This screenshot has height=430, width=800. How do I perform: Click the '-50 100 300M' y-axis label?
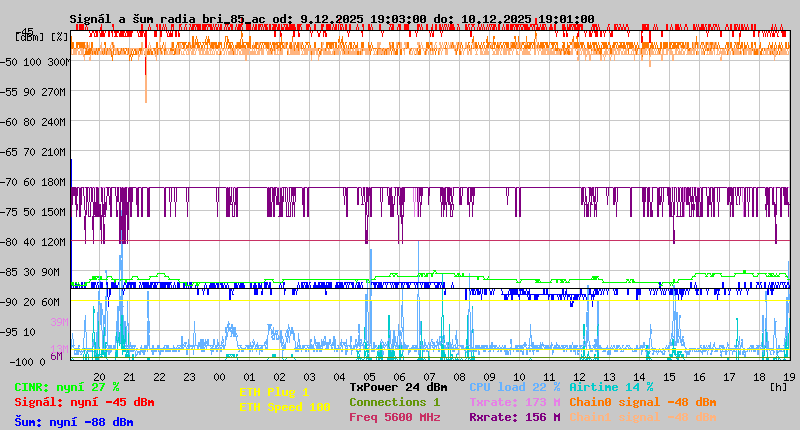[x=35, y=62]
